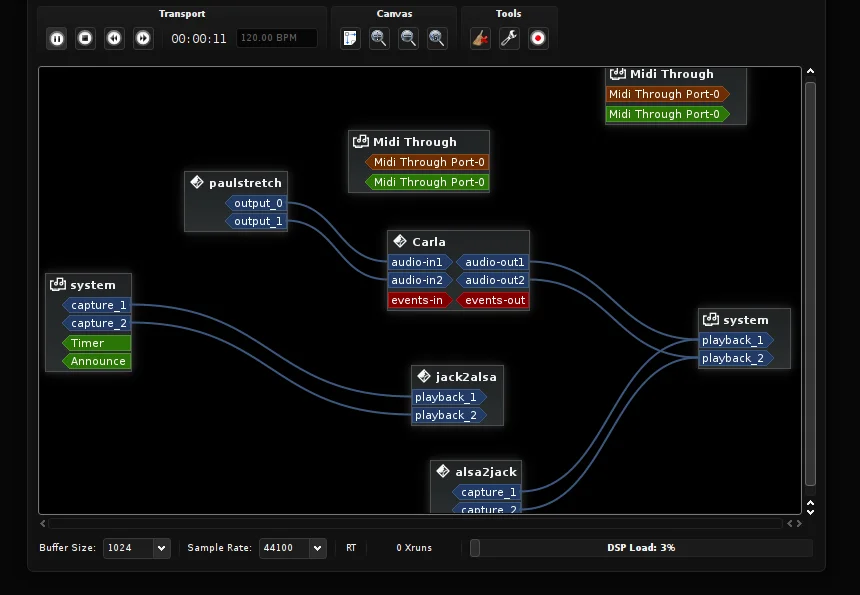Open settings with the wrench icon

click(509, 38)
